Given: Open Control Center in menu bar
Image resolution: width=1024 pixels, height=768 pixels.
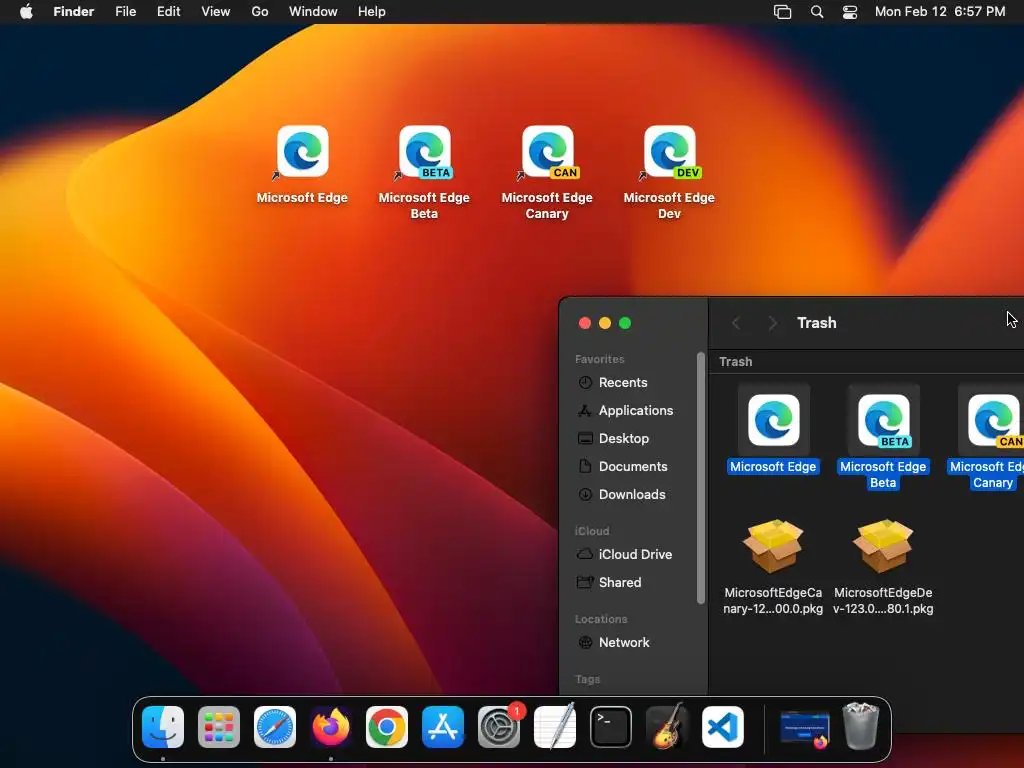Looking at the screenshot, I should click(x=850, y=12).
